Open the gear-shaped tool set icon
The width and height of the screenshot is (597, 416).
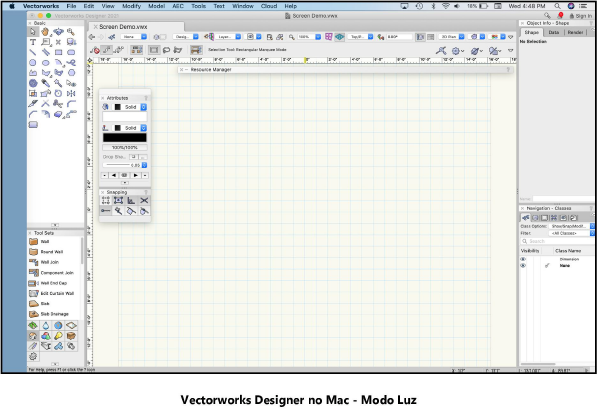tap(33, 356)
